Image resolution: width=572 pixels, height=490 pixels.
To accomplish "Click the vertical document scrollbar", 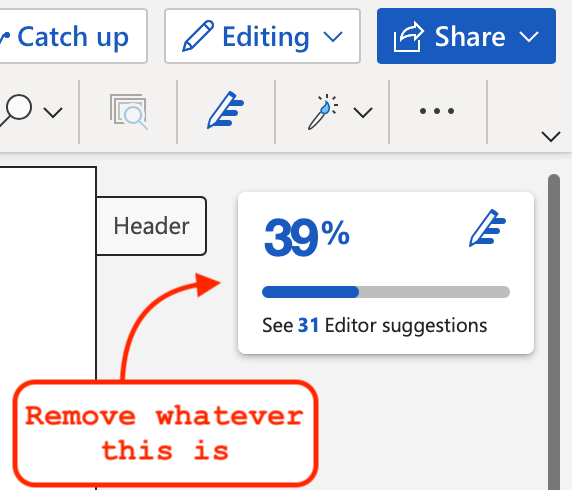I will (554, 332).
